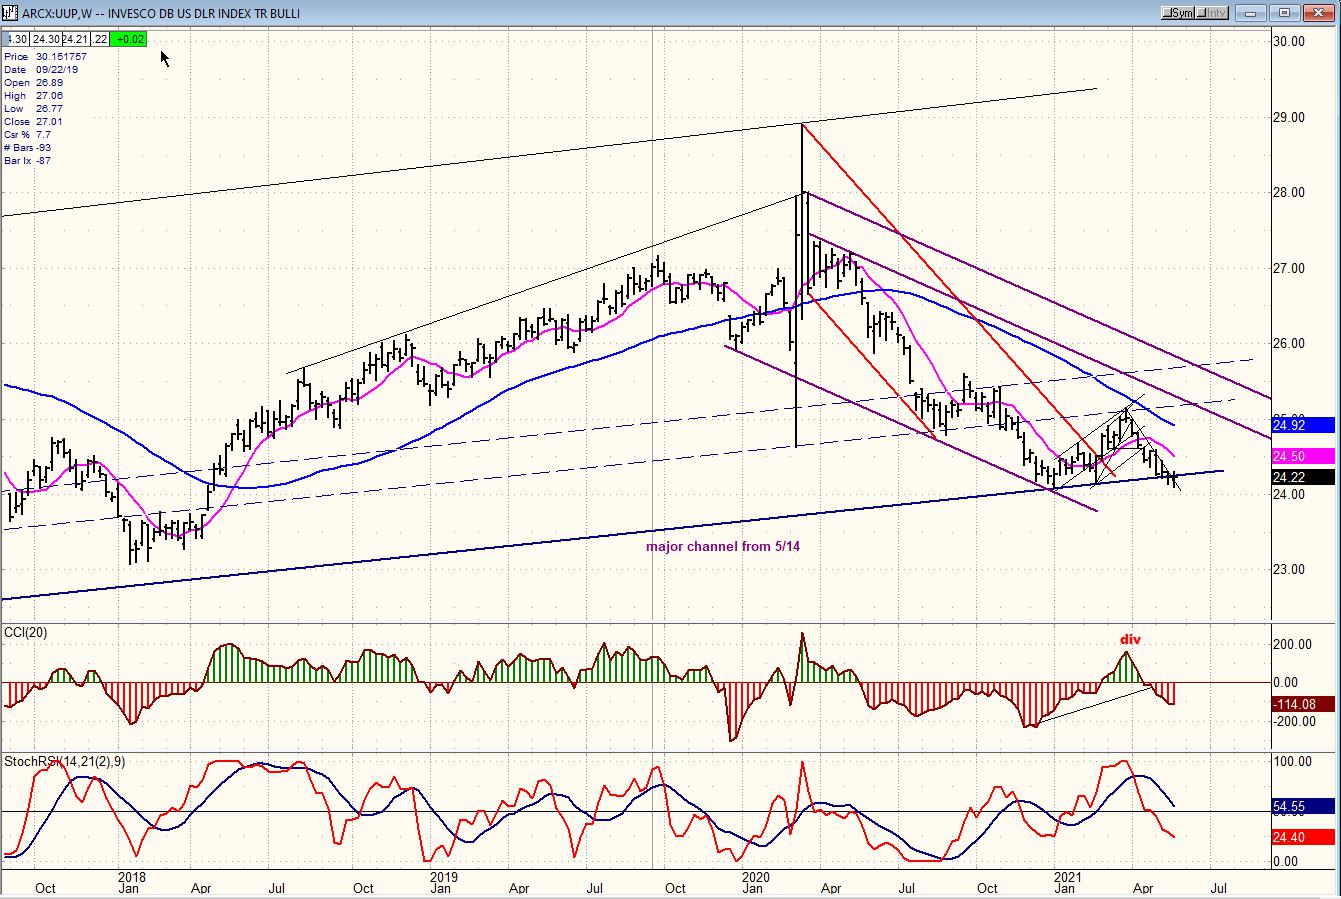Click the 'major channel from 5/14' annotation
The image size is (1341, 899).
(722, 546)
